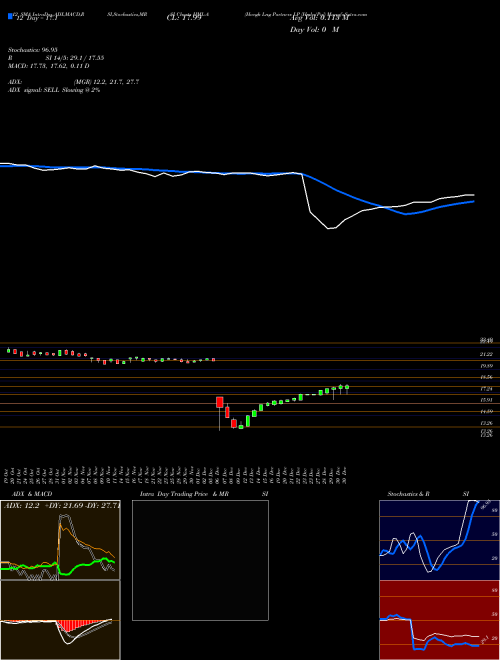
Task: Select the 'ADX: 12.2 +DY: 21.69 -DY: 27.71' header
Action: pos(61,506)
